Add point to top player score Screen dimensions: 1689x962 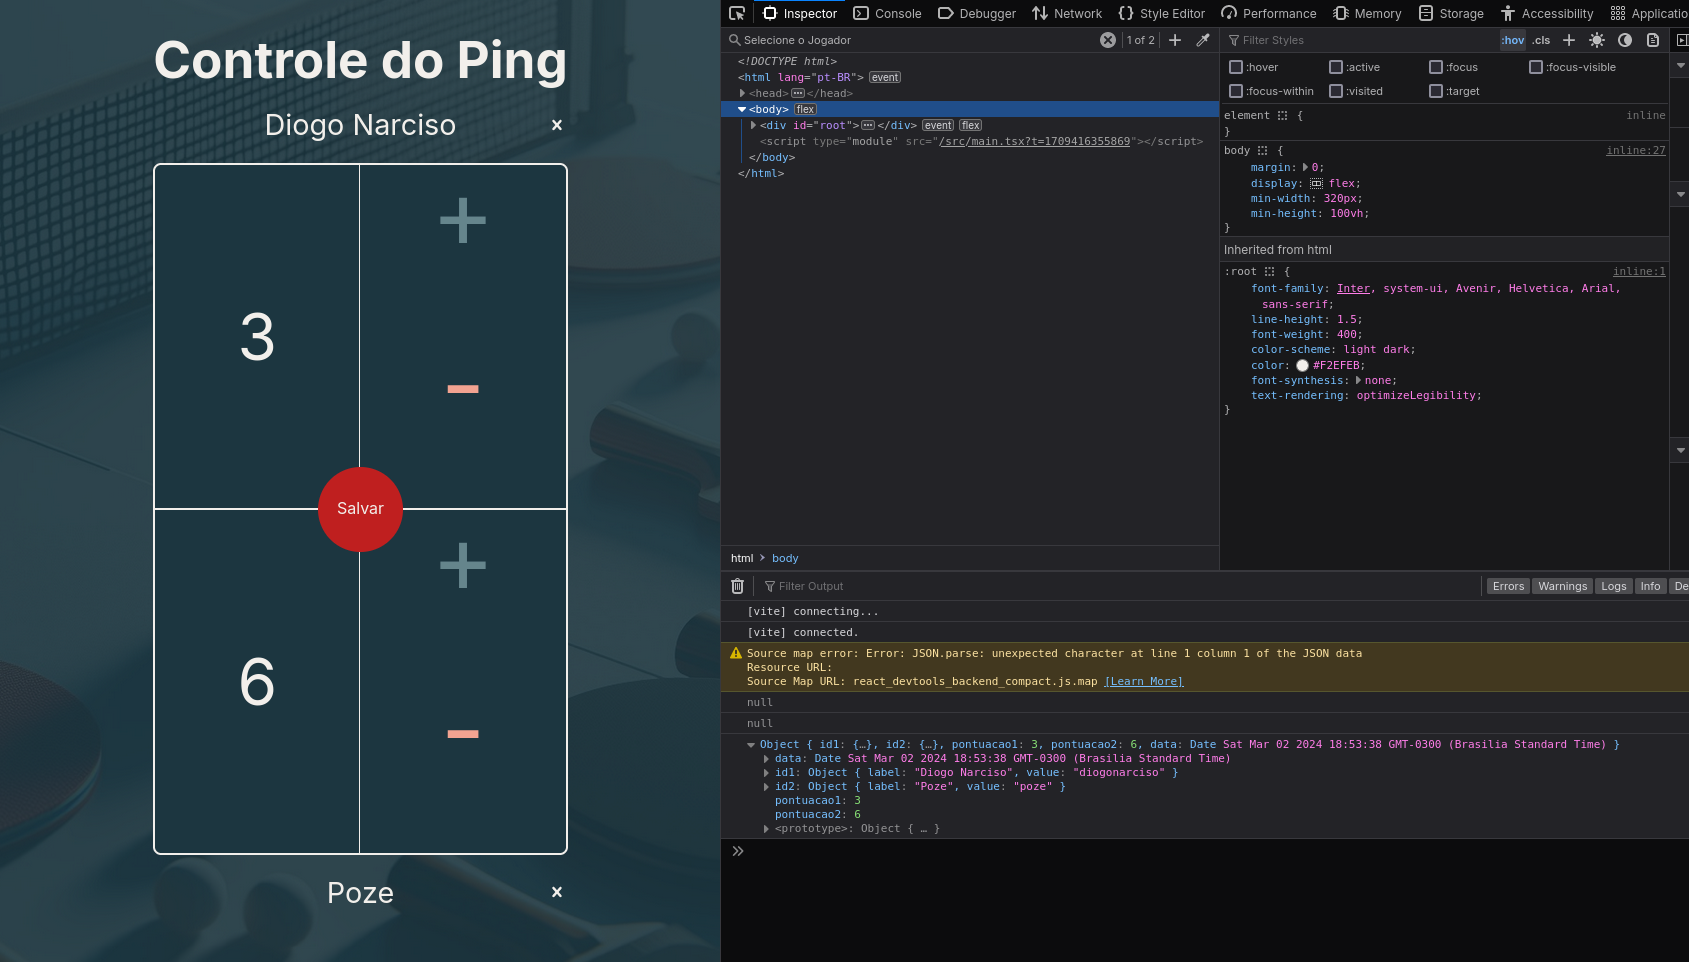[463, 220]
